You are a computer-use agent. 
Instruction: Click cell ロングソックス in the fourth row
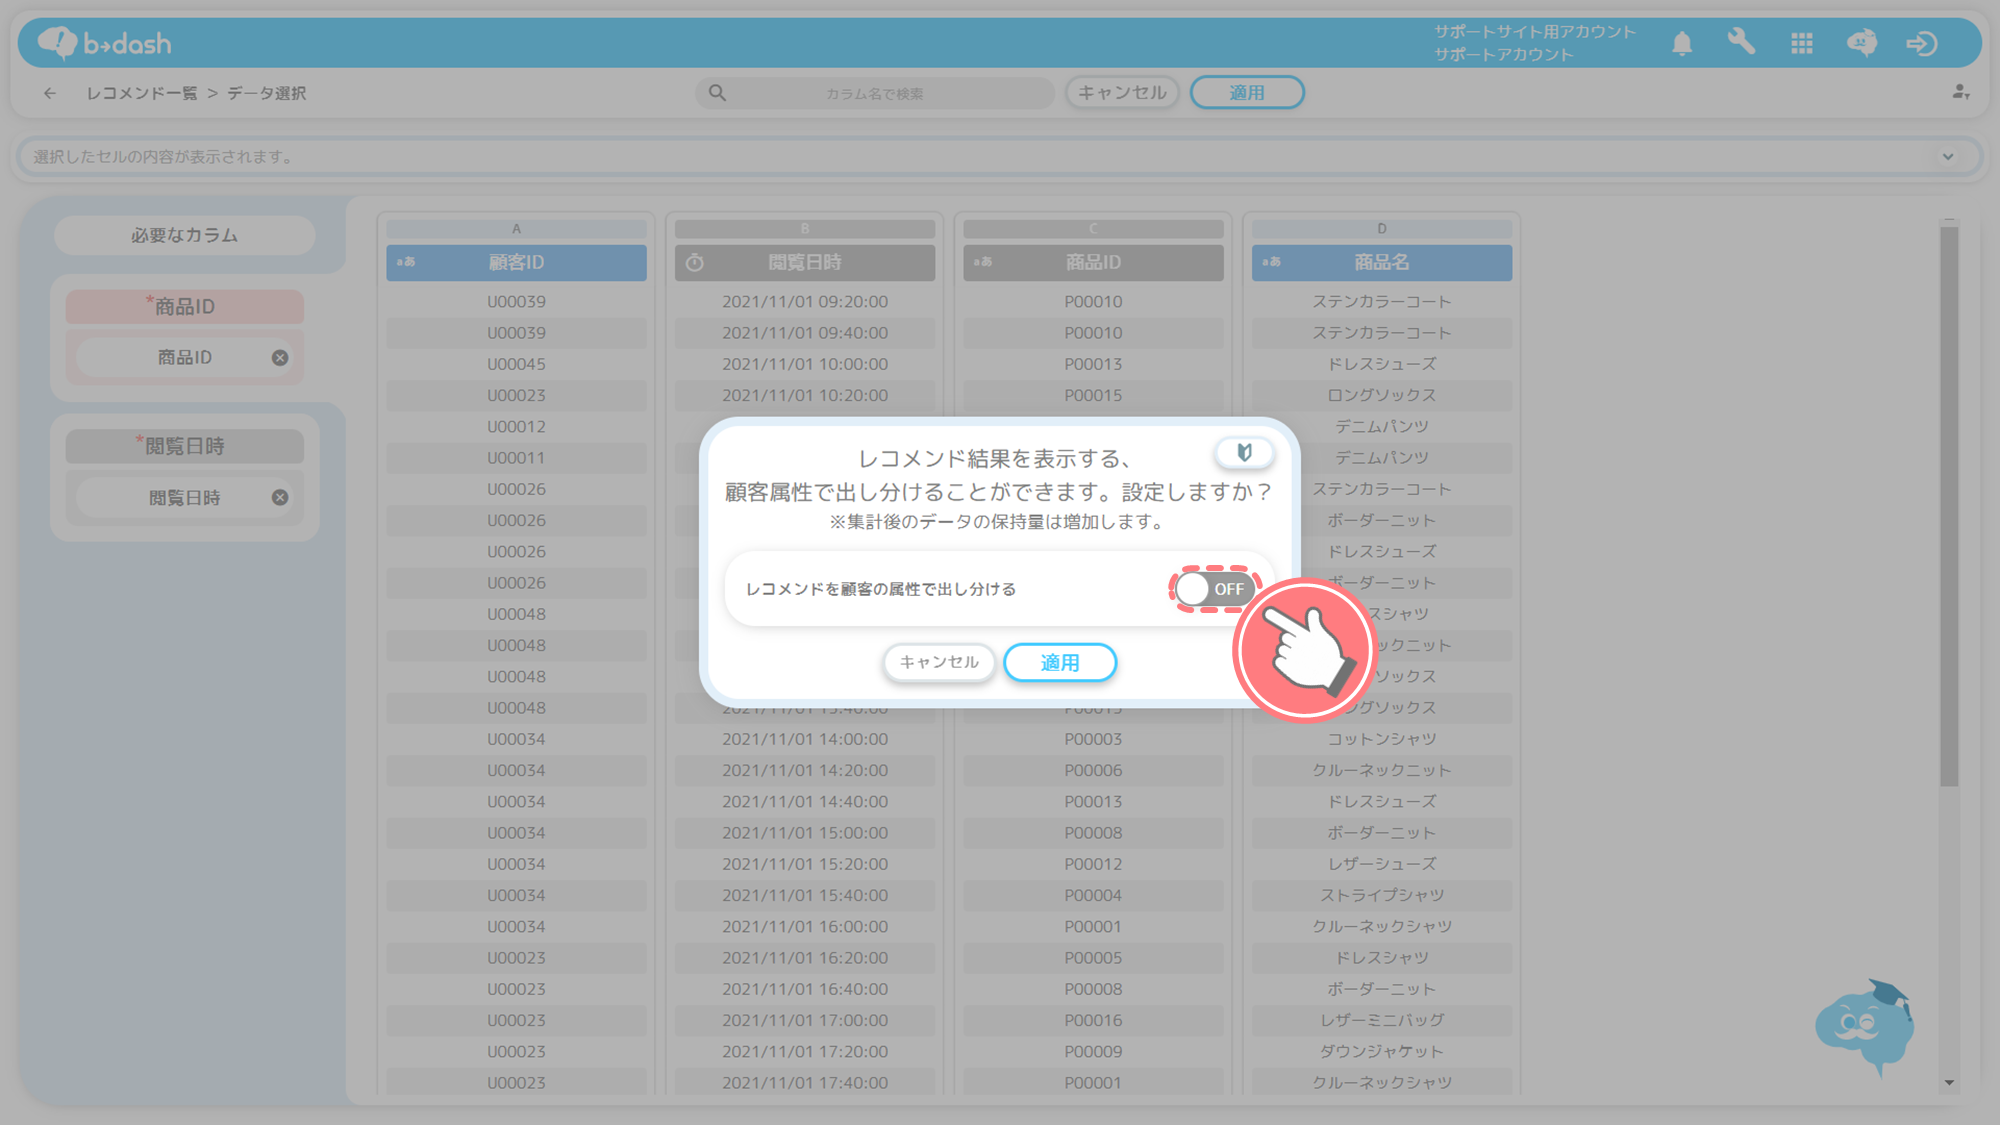1382,395
